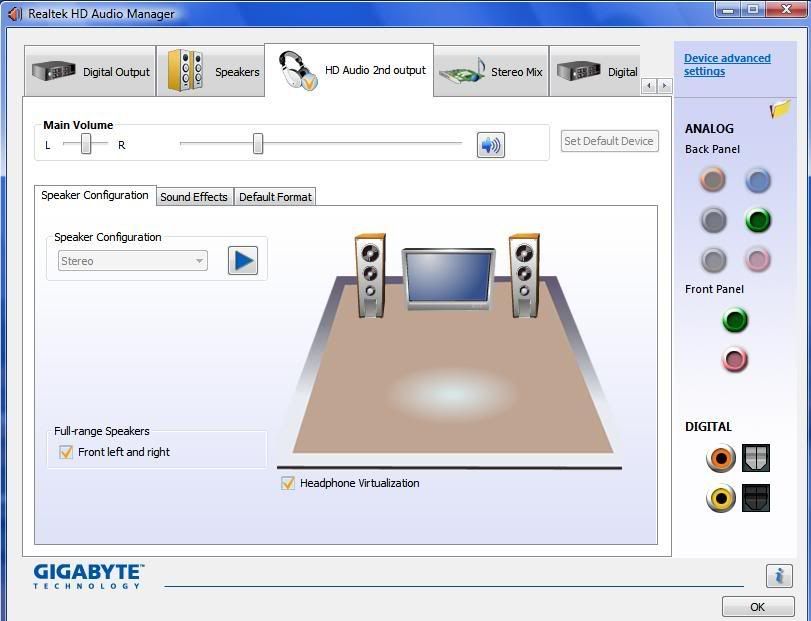The height and width of the screenshot is (621, 811).
Task: Open Device advanced settings link
Action: point(727,65)
